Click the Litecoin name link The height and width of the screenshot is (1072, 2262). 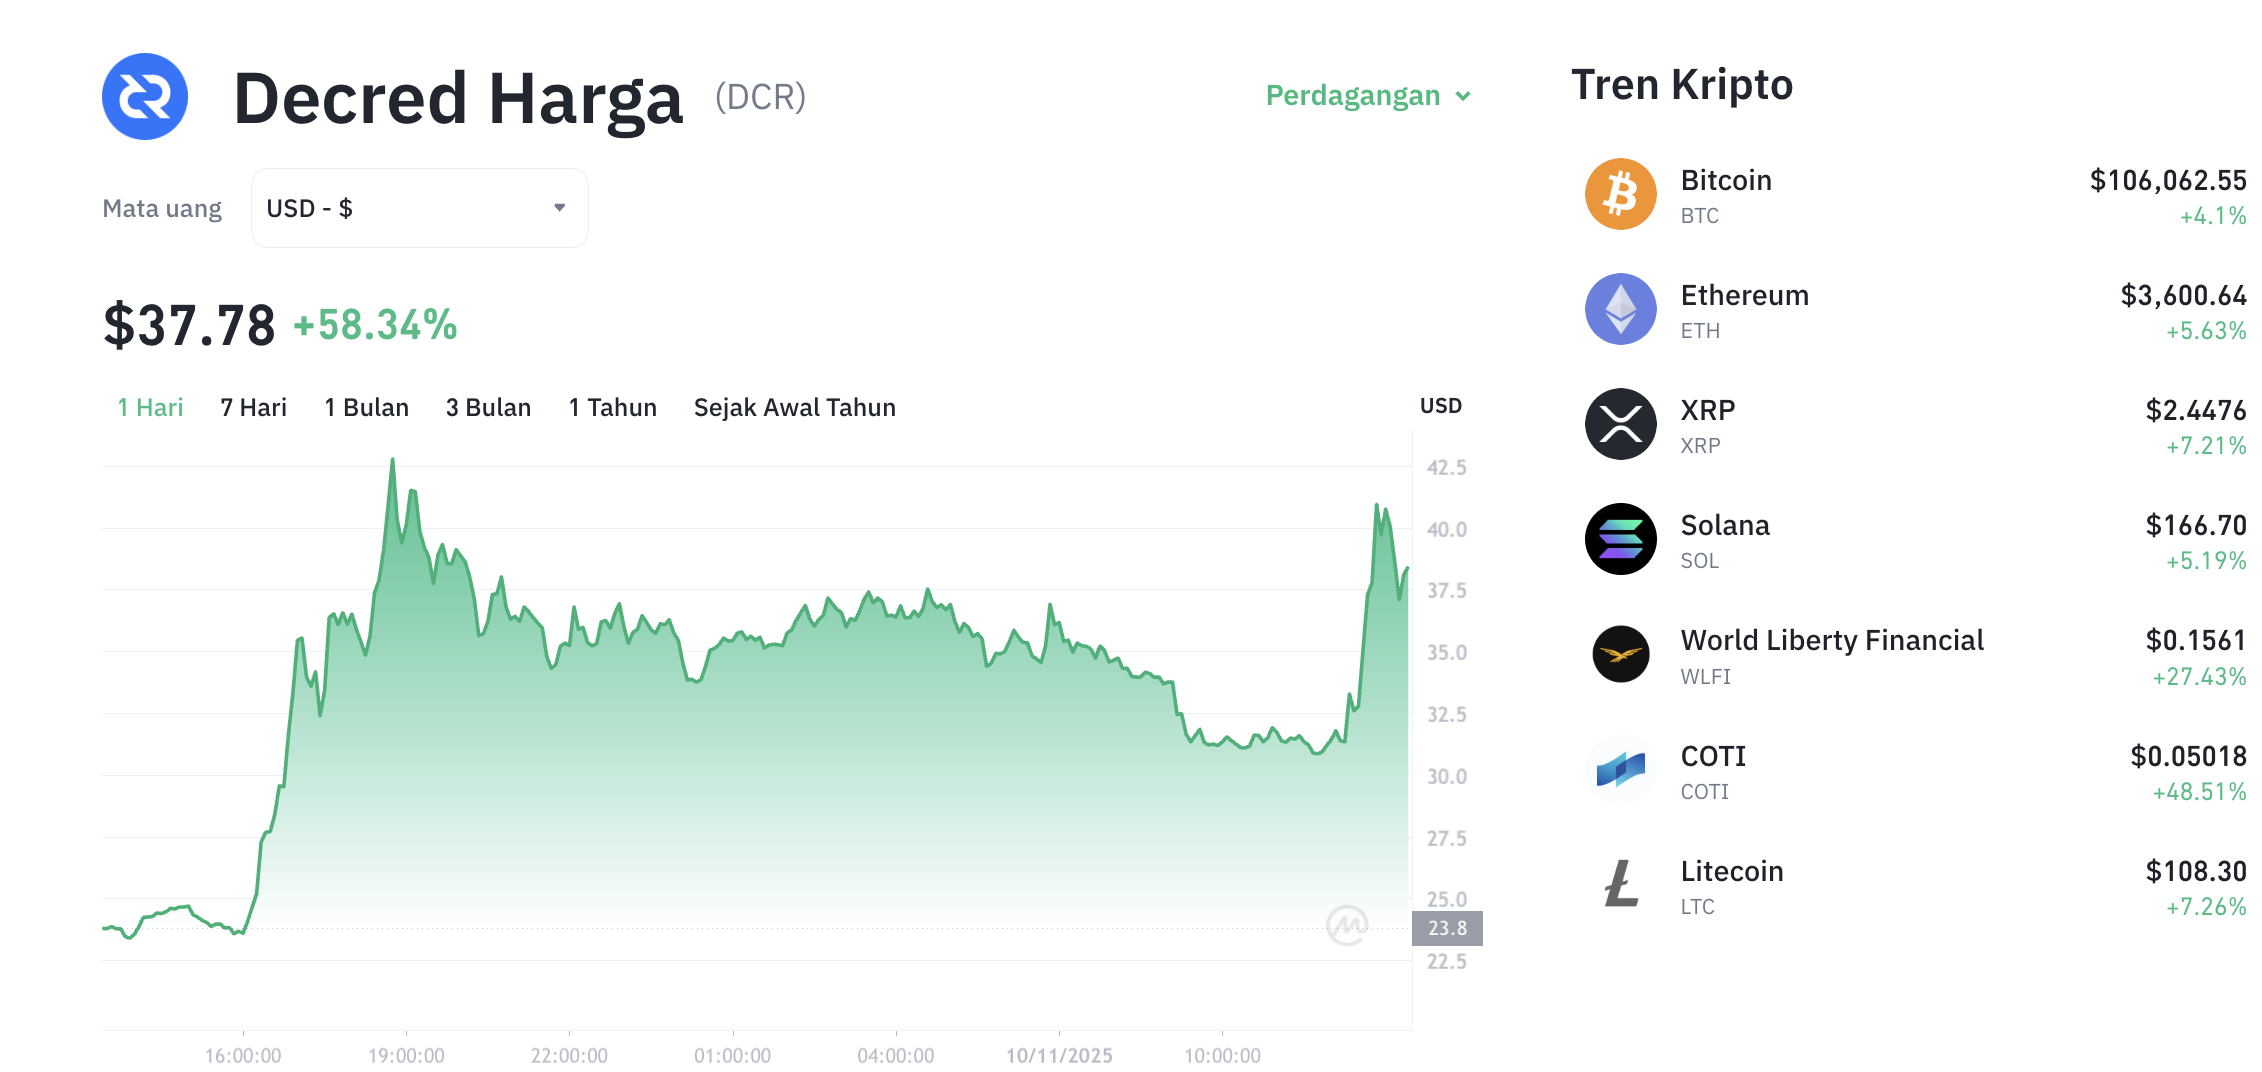tap(1732, 871)
